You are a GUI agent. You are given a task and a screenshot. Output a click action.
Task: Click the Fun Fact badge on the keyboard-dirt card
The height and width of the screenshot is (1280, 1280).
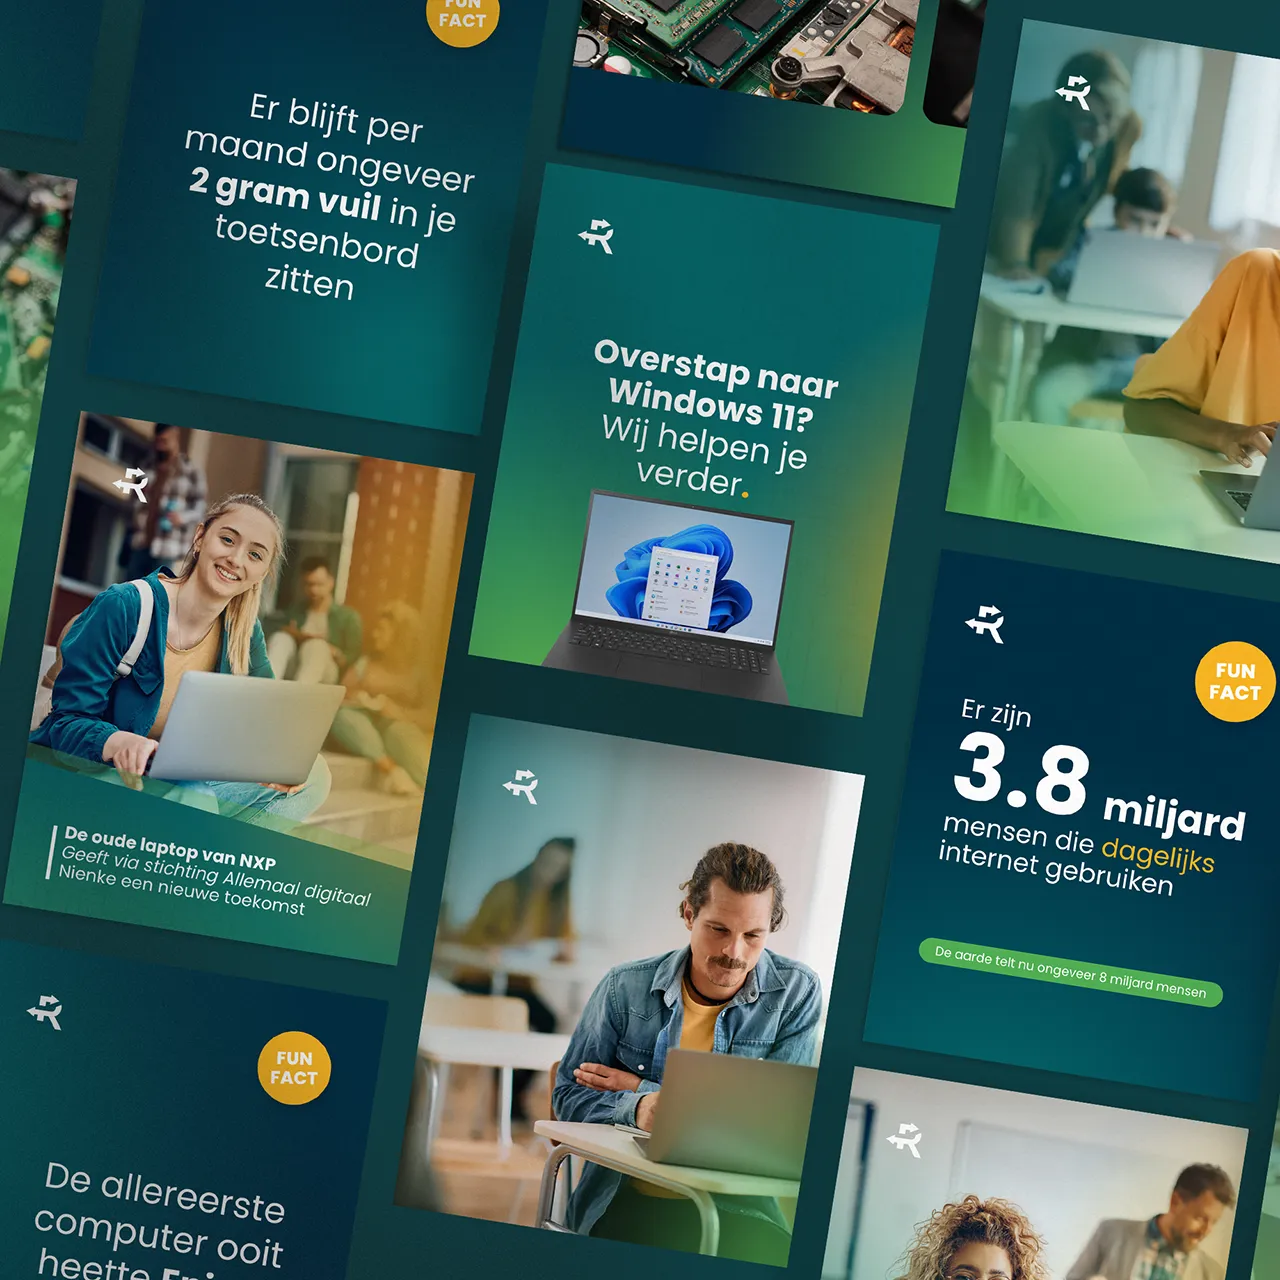[x=462, y=16]
